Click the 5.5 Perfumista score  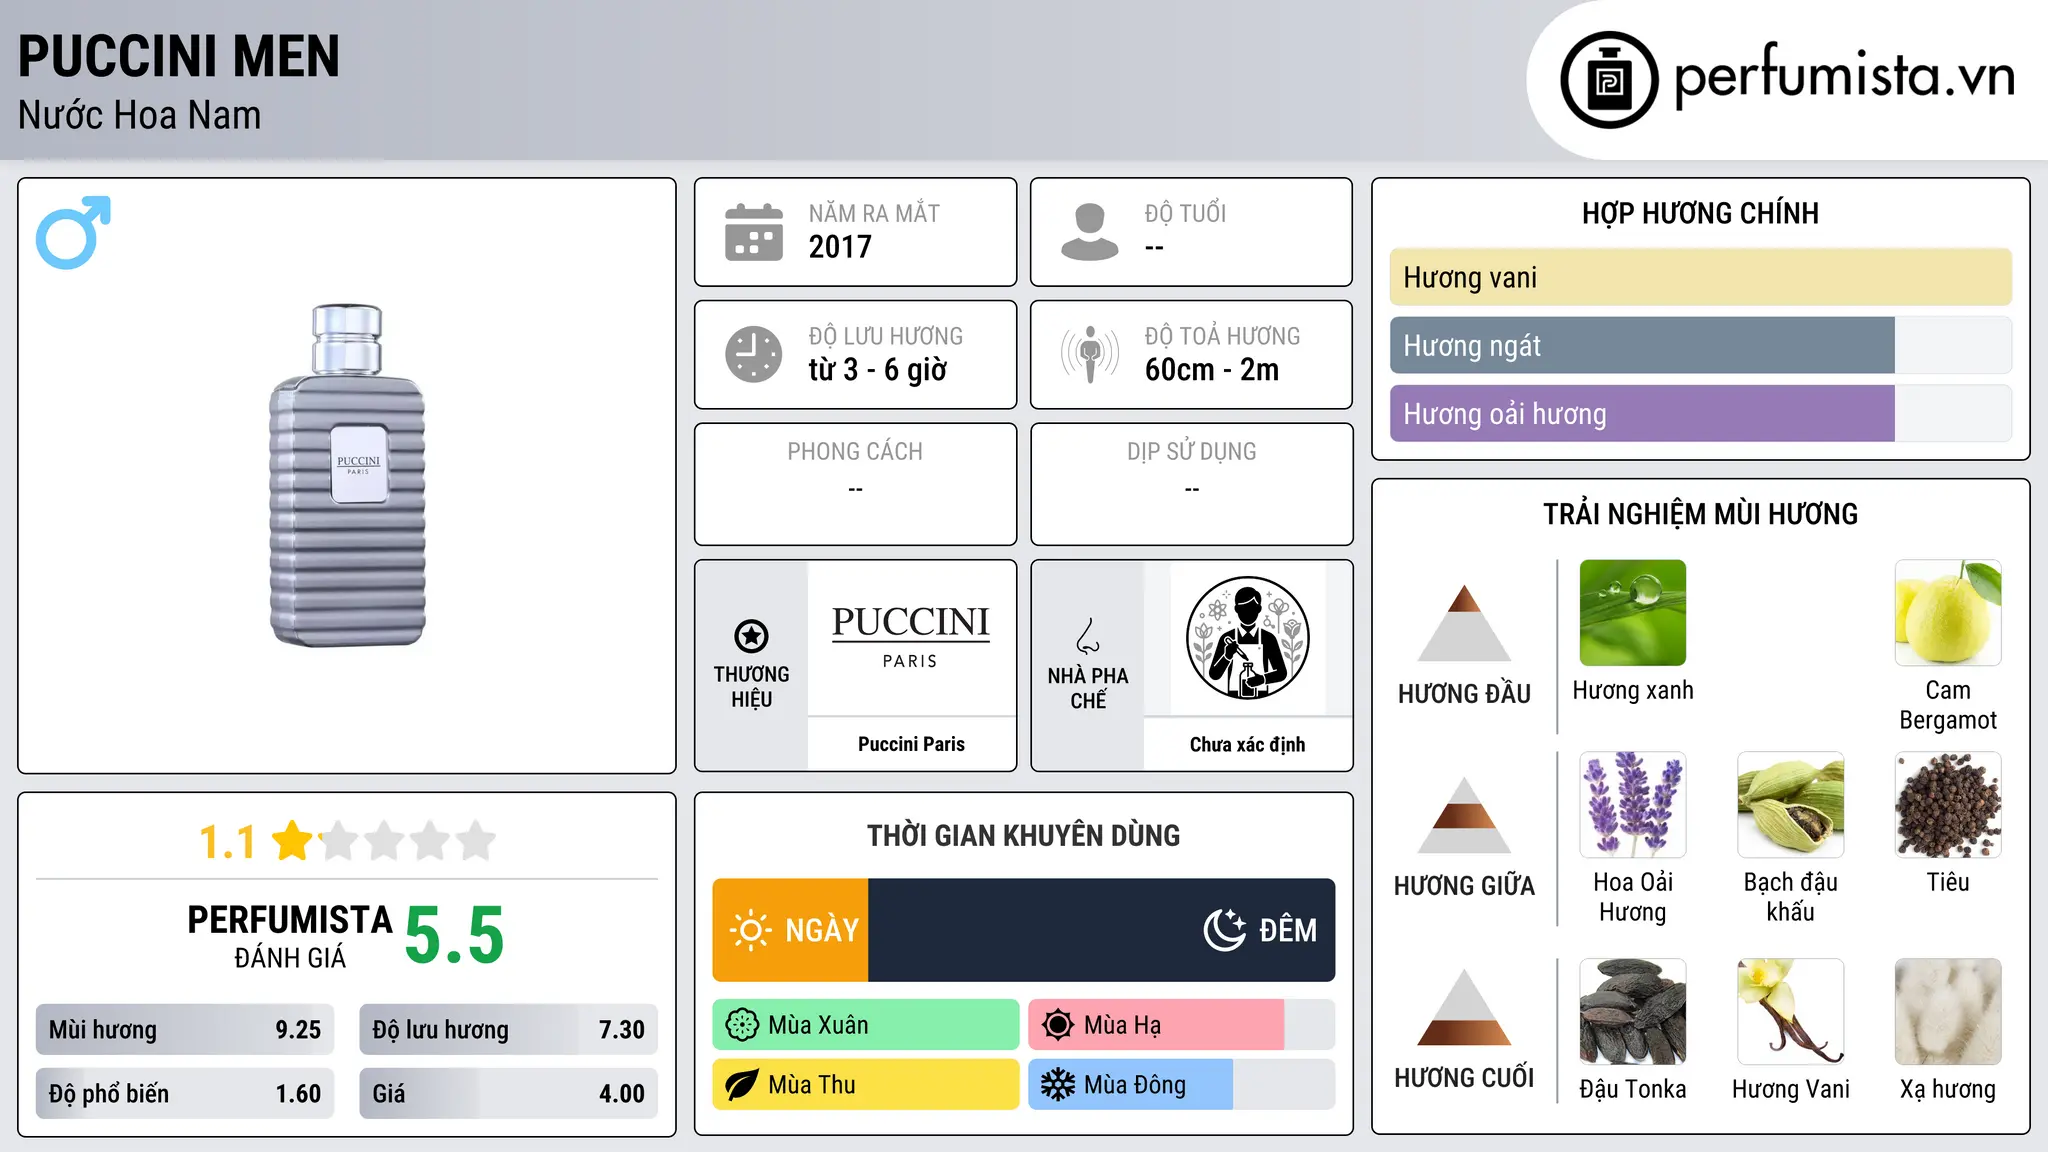coord(455,935)
